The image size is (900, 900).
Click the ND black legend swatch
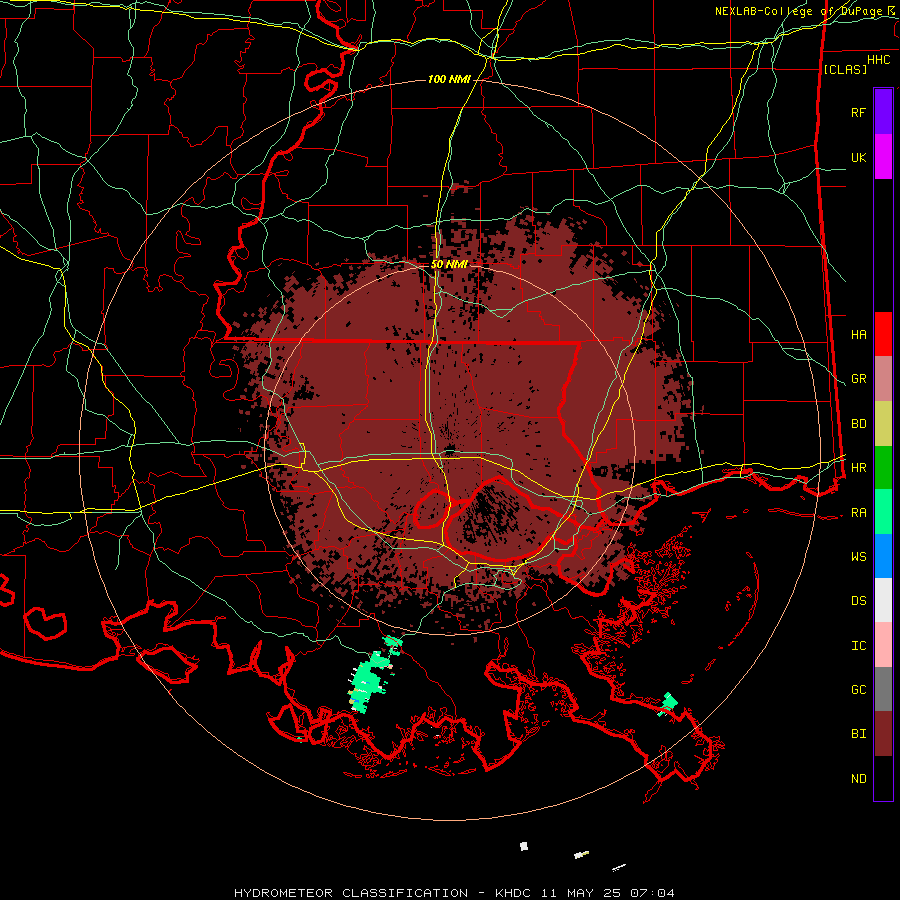click(883, 778)
